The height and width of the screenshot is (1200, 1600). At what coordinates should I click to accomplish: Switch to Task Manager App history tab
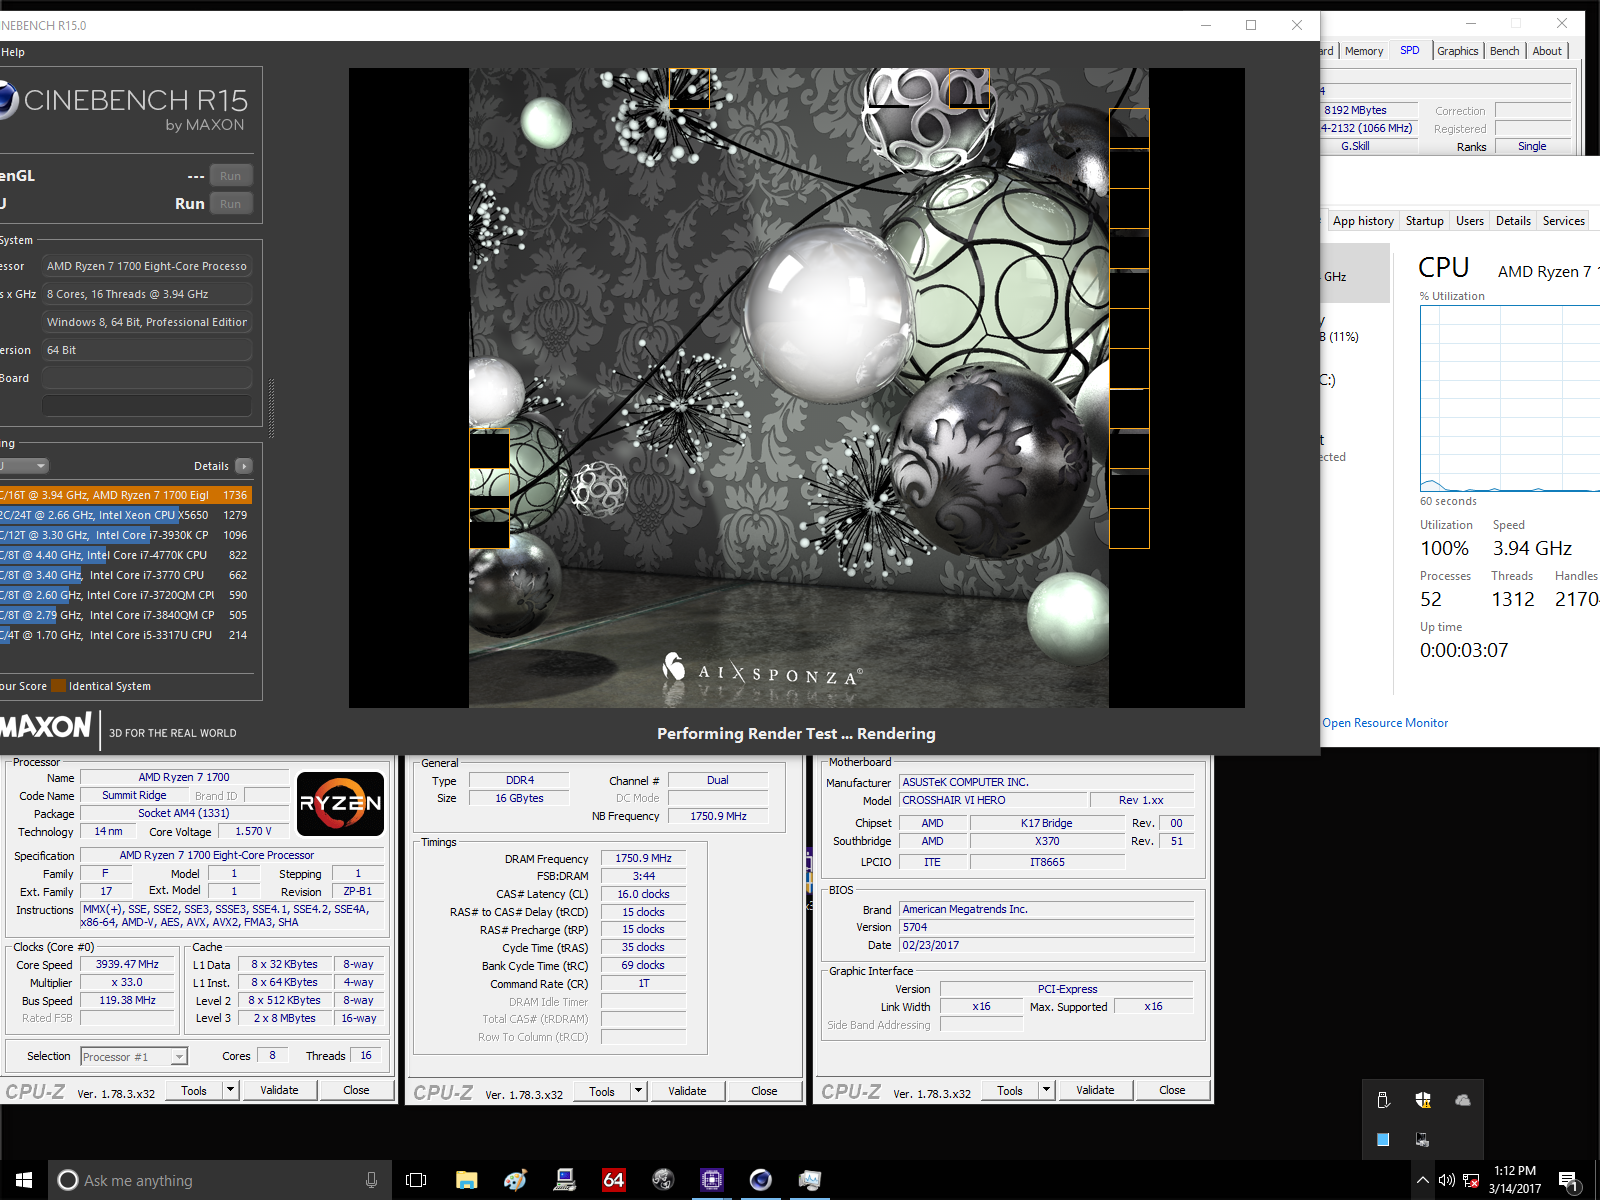[1363, 221]
